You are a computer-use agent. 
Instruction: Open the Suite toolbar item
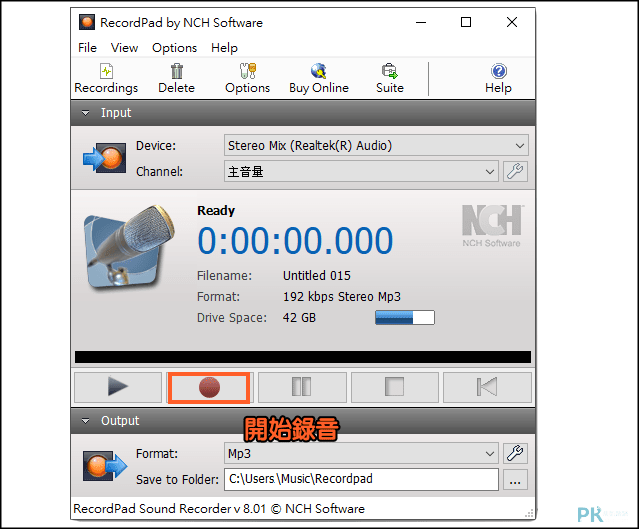click(x=390, y=79)
